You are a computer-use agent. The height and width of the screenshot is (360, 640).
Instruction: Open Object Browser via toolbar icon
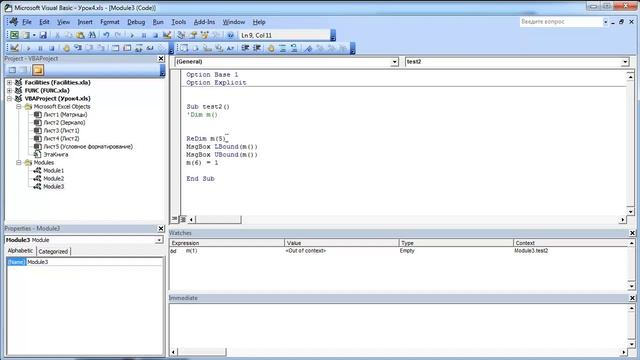point(204,35)
